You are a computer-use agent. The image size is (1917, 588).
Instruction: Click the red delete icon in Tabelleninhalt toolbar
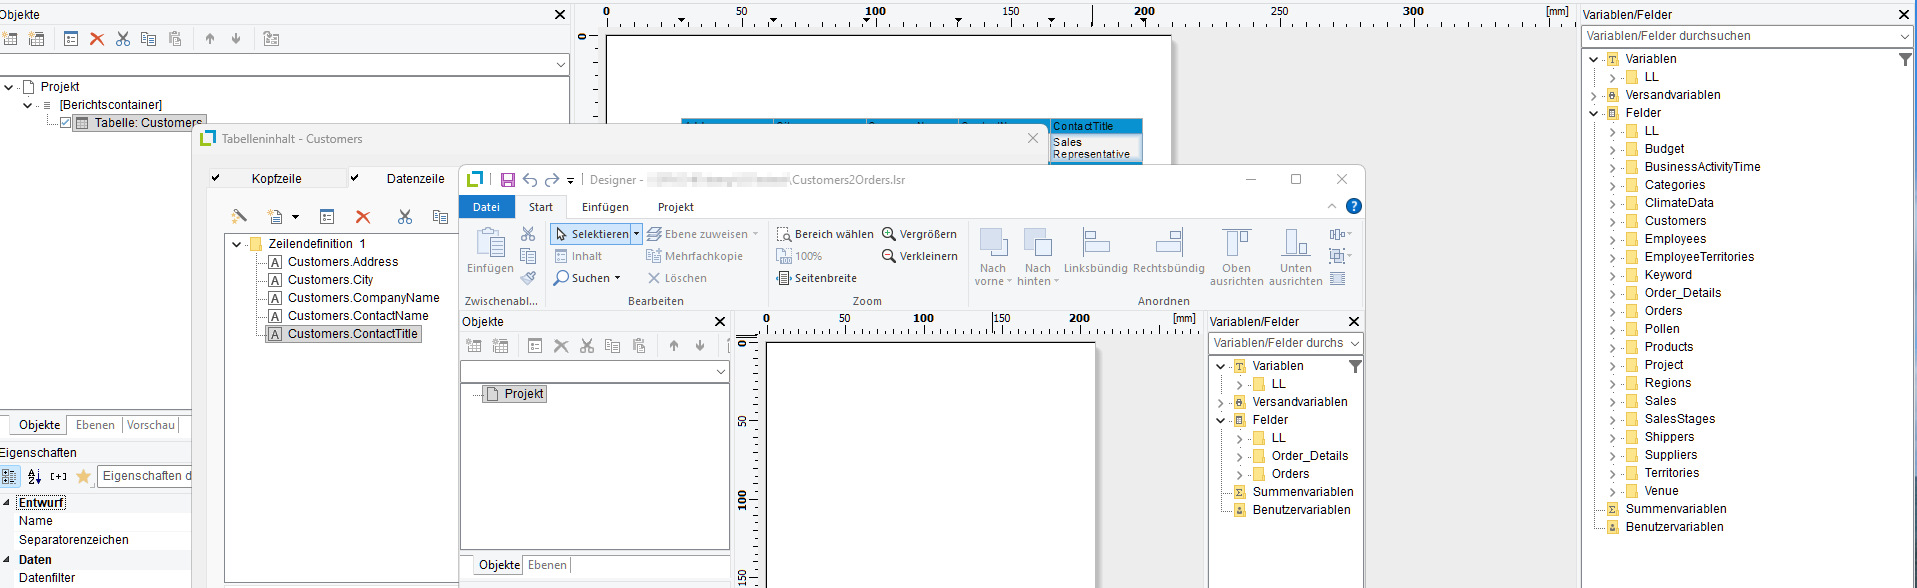click(363, 217)
